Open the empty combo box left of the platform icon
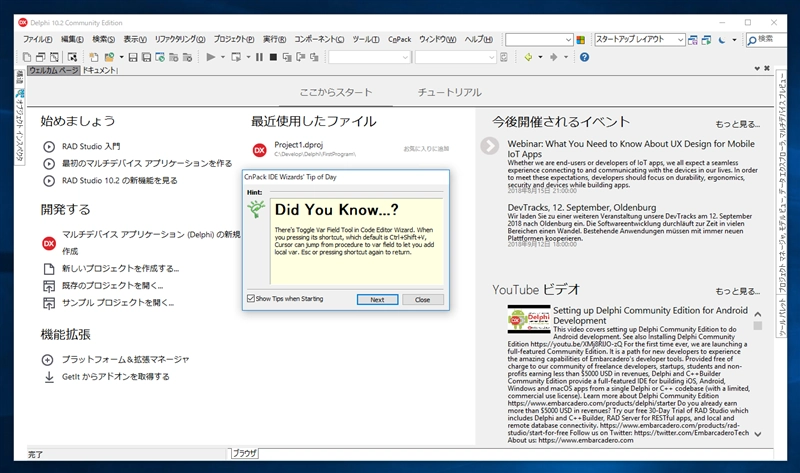Image resolution: width=800 pixels, height=473 pixels. [x=539, y=40]
